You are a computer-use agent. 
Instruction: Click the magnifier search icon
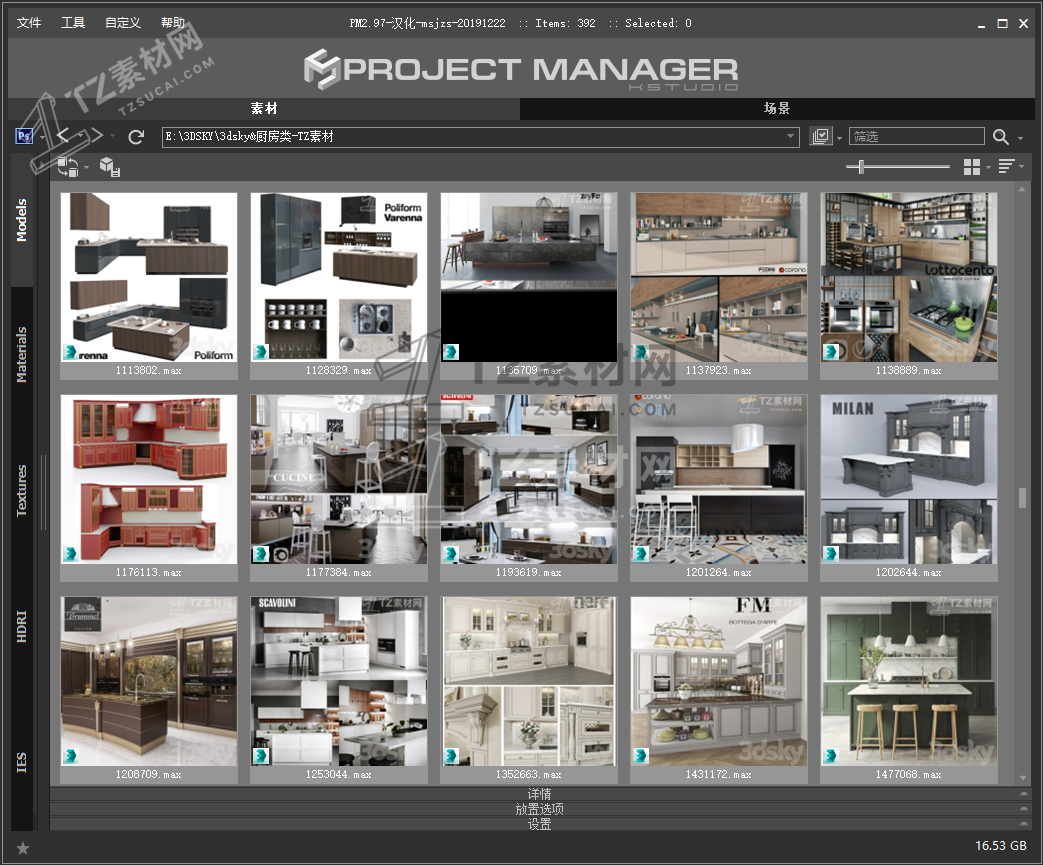[x=1000, y=137]
